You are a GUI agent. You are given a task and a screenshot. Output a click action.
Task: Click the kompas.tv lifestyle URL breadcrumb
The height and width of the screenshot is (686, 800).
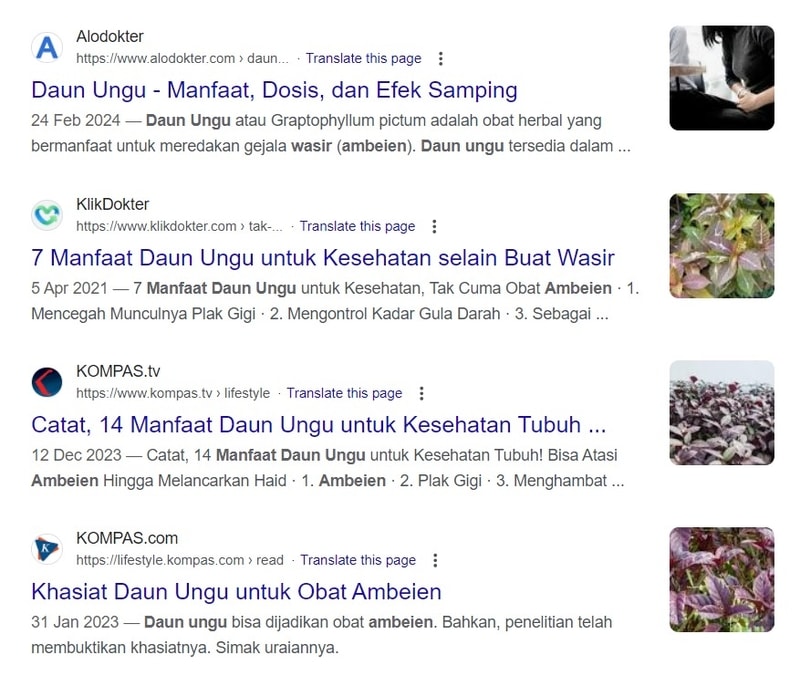tap(173, 393)
